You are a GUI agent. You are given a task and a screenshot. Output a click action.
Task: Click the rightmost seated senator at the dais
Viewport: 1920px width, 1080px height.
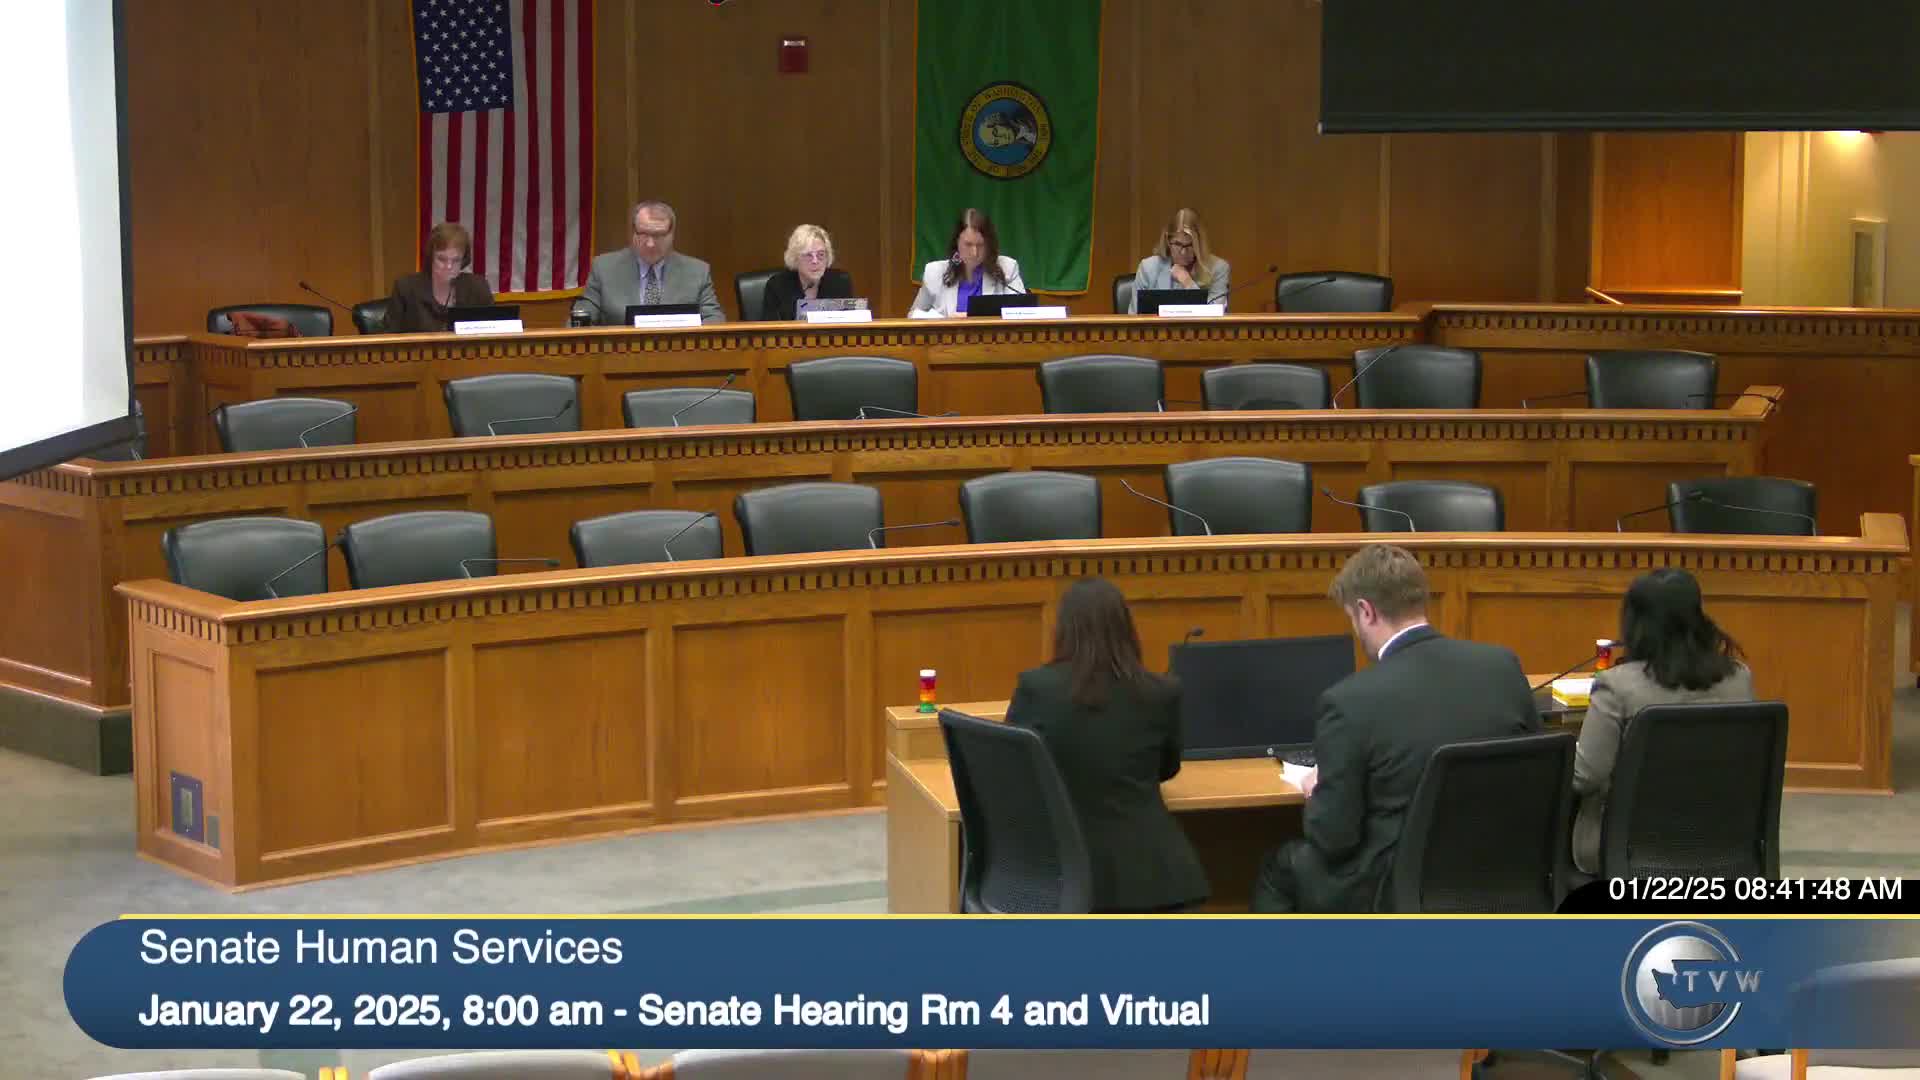[x=1181, y=260]
